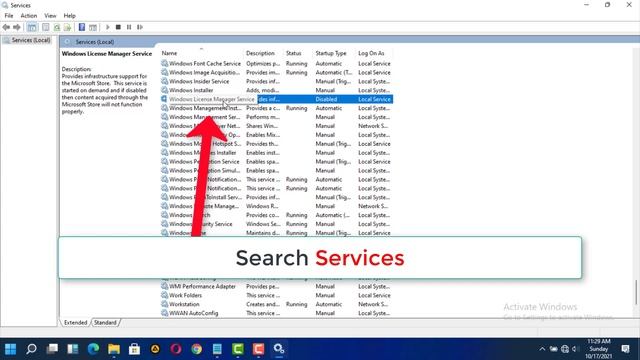Viewport: 640px width, 360px height.
Task: Open red Camtasia recorder icon on taskbar
Action: pyautogui.click(x=258, y=349)
